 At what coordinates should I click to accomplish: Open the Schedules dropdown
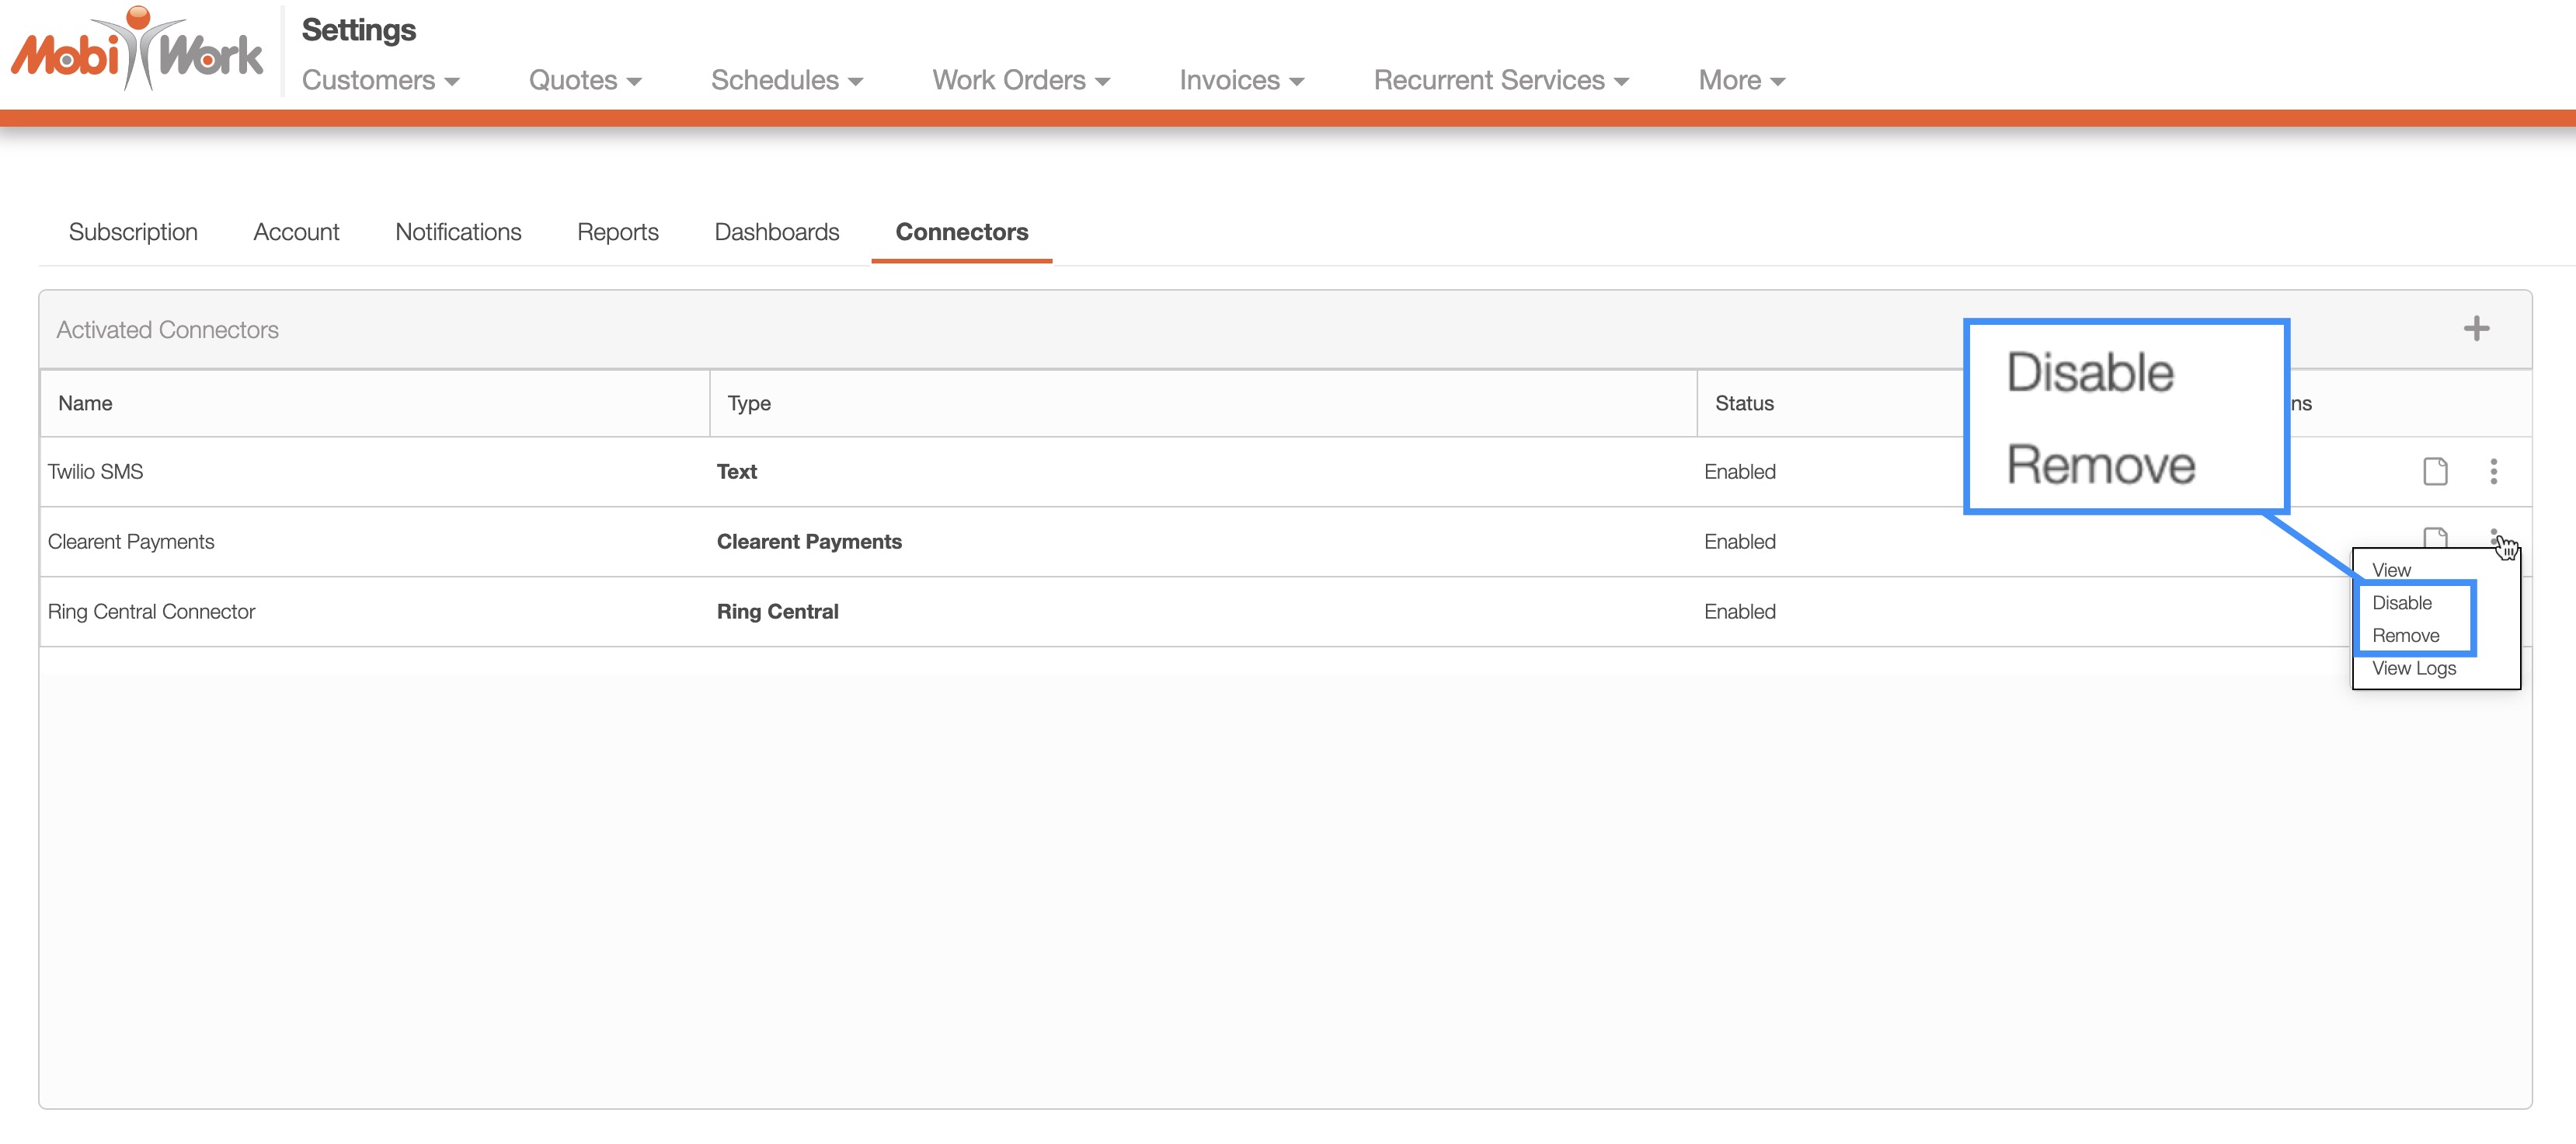point(786,80)
